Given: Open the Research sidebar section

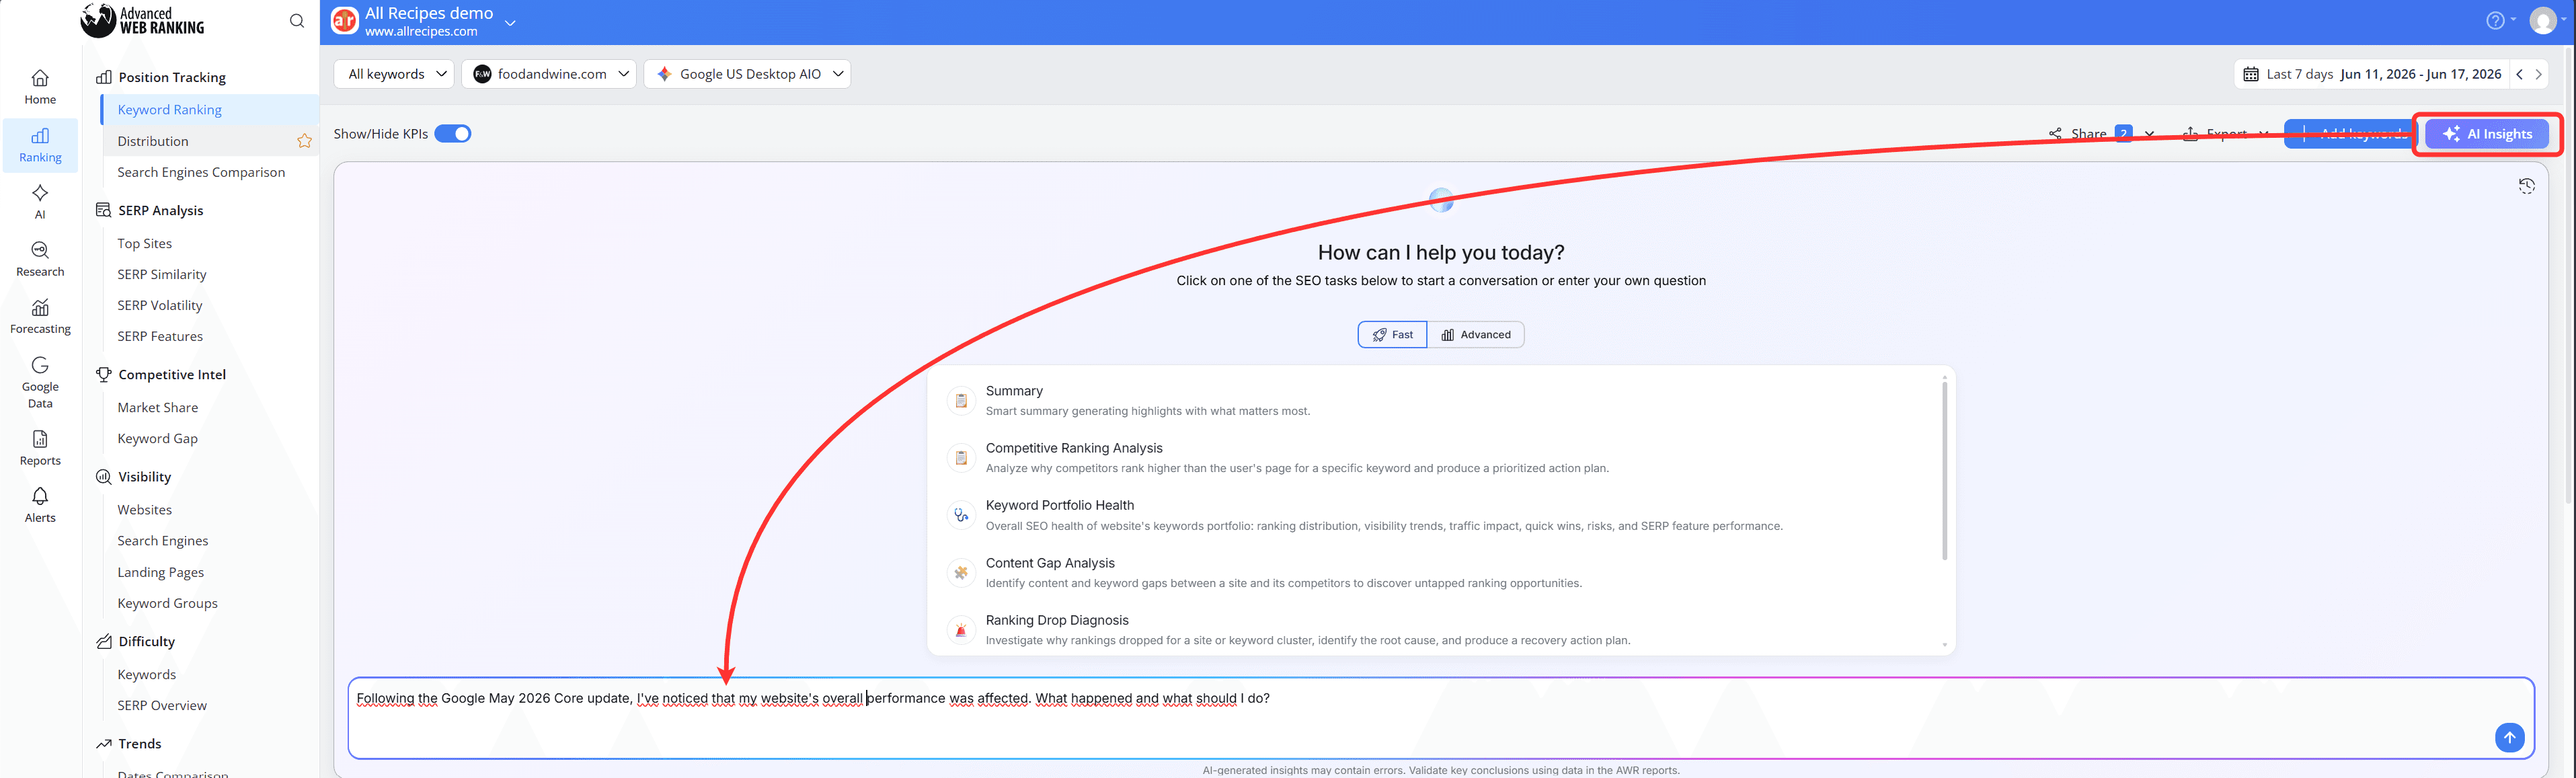Looking at the screenshot, I should point(40,259).
